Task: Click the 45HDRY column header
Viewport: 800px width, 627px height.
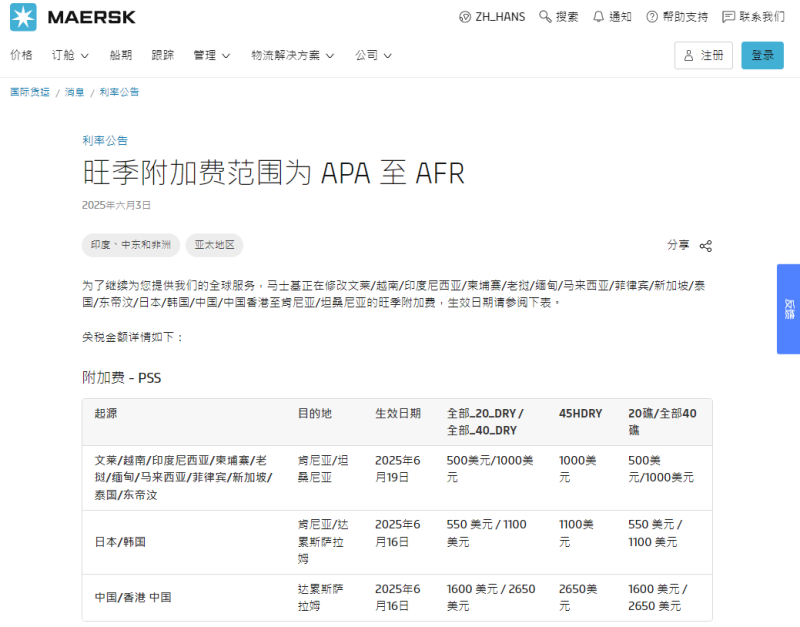Action: click(x=581, y=413)
